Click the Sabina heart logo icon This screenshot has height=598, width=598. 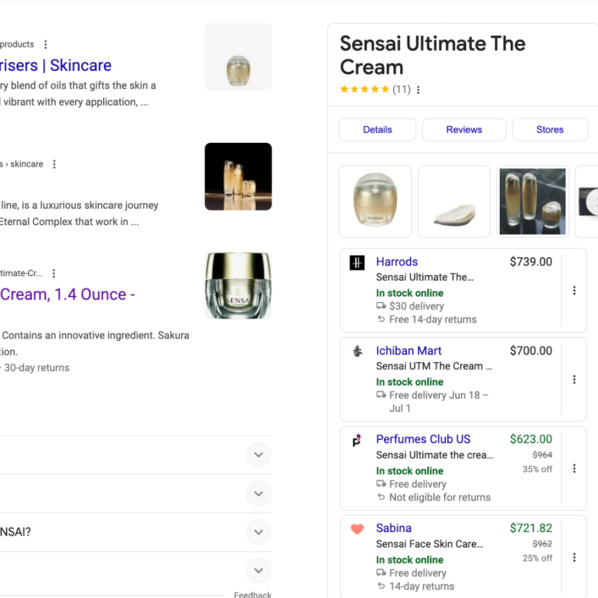coord(357,529)
